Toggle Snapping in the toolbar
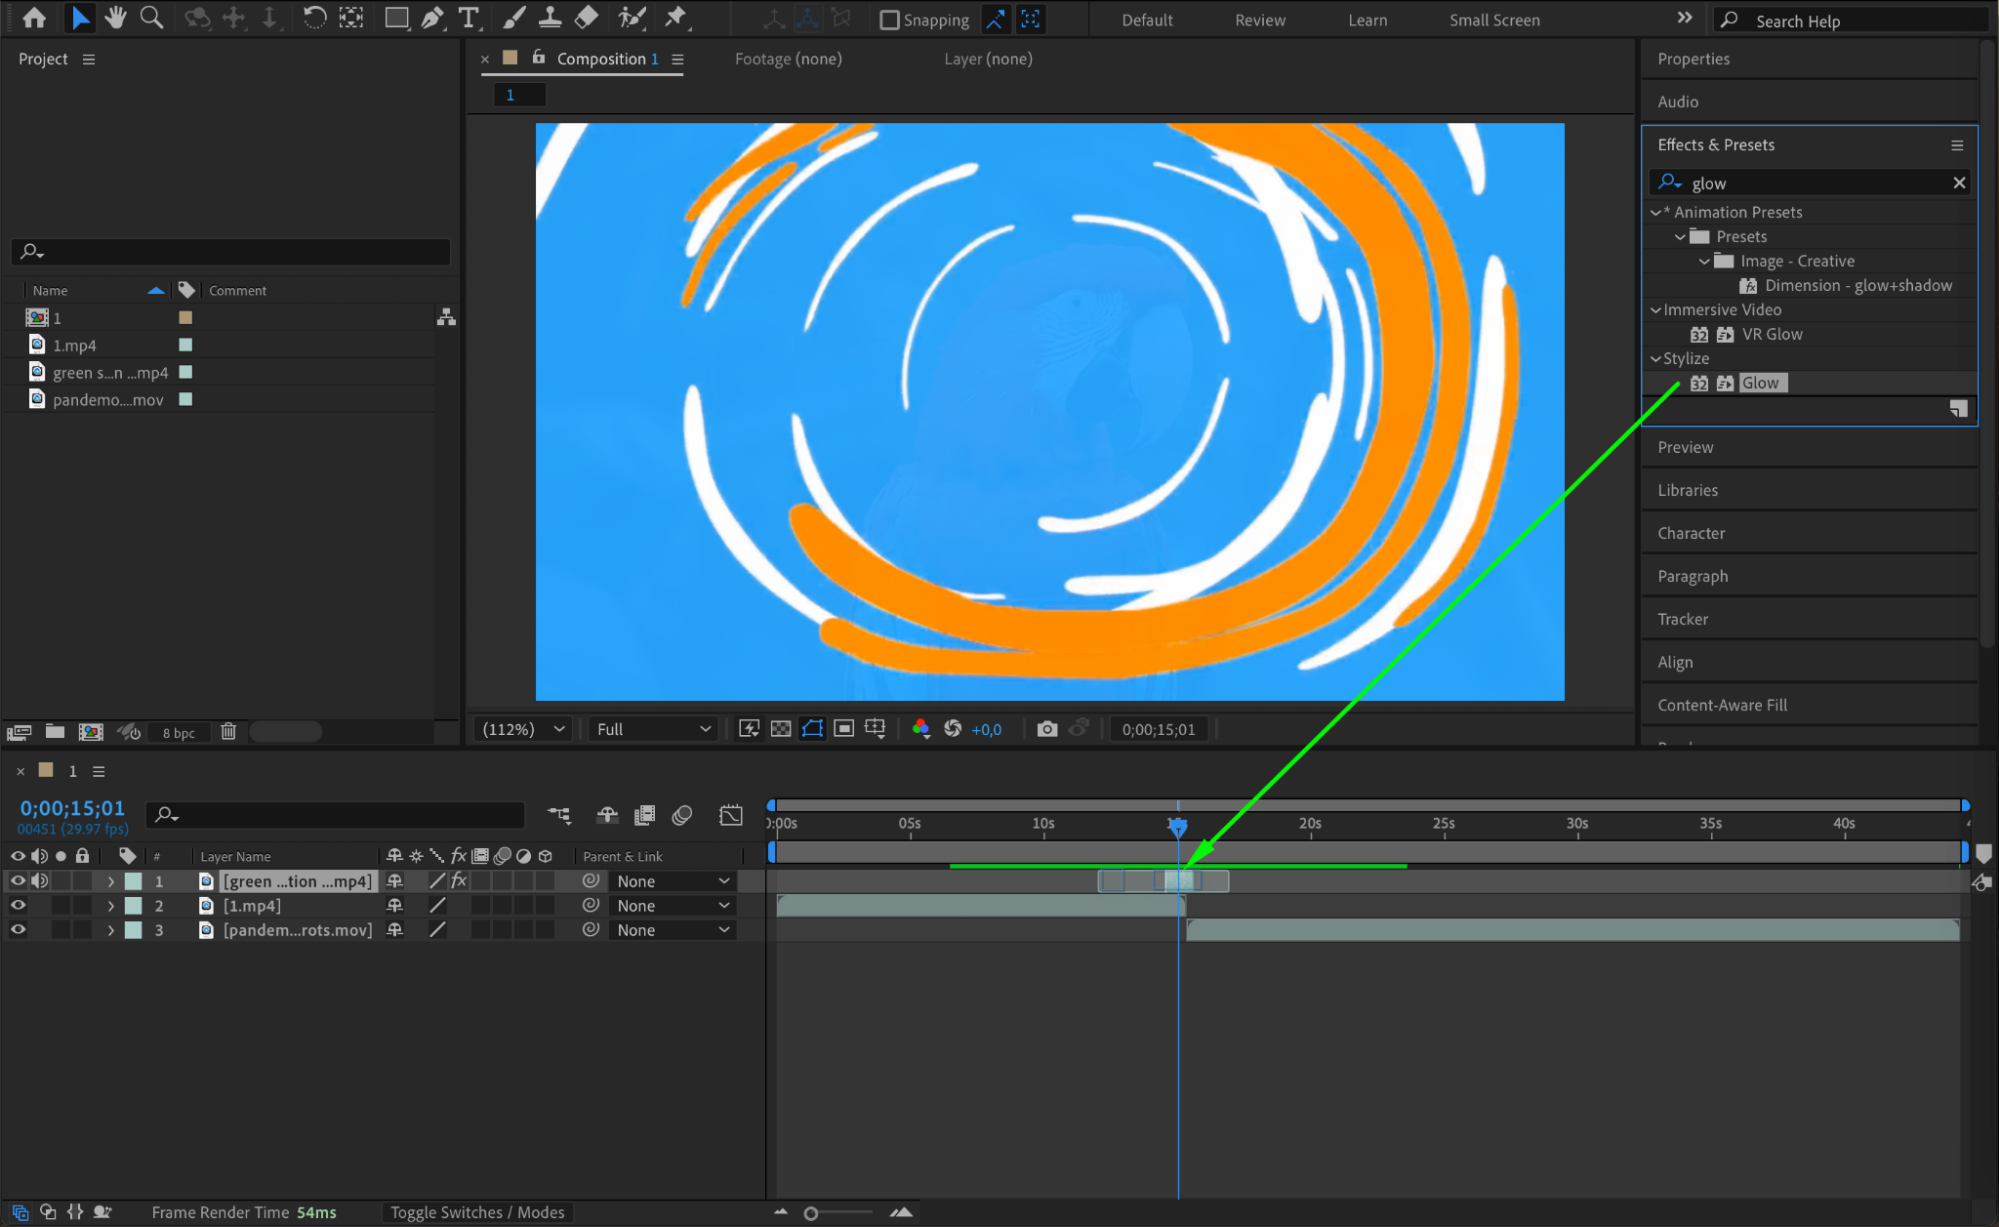The width and height of the screenshot is (1999, 1227). (888, 19)
